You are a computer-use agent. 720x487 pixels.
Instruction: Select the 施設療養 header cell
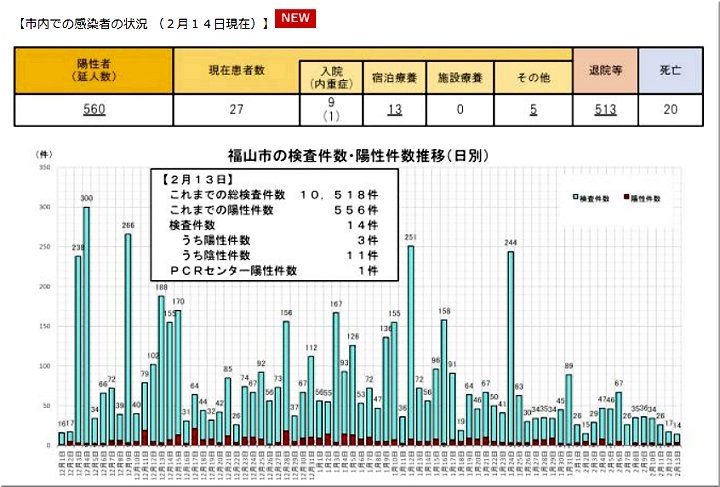(x=462, y=76)
